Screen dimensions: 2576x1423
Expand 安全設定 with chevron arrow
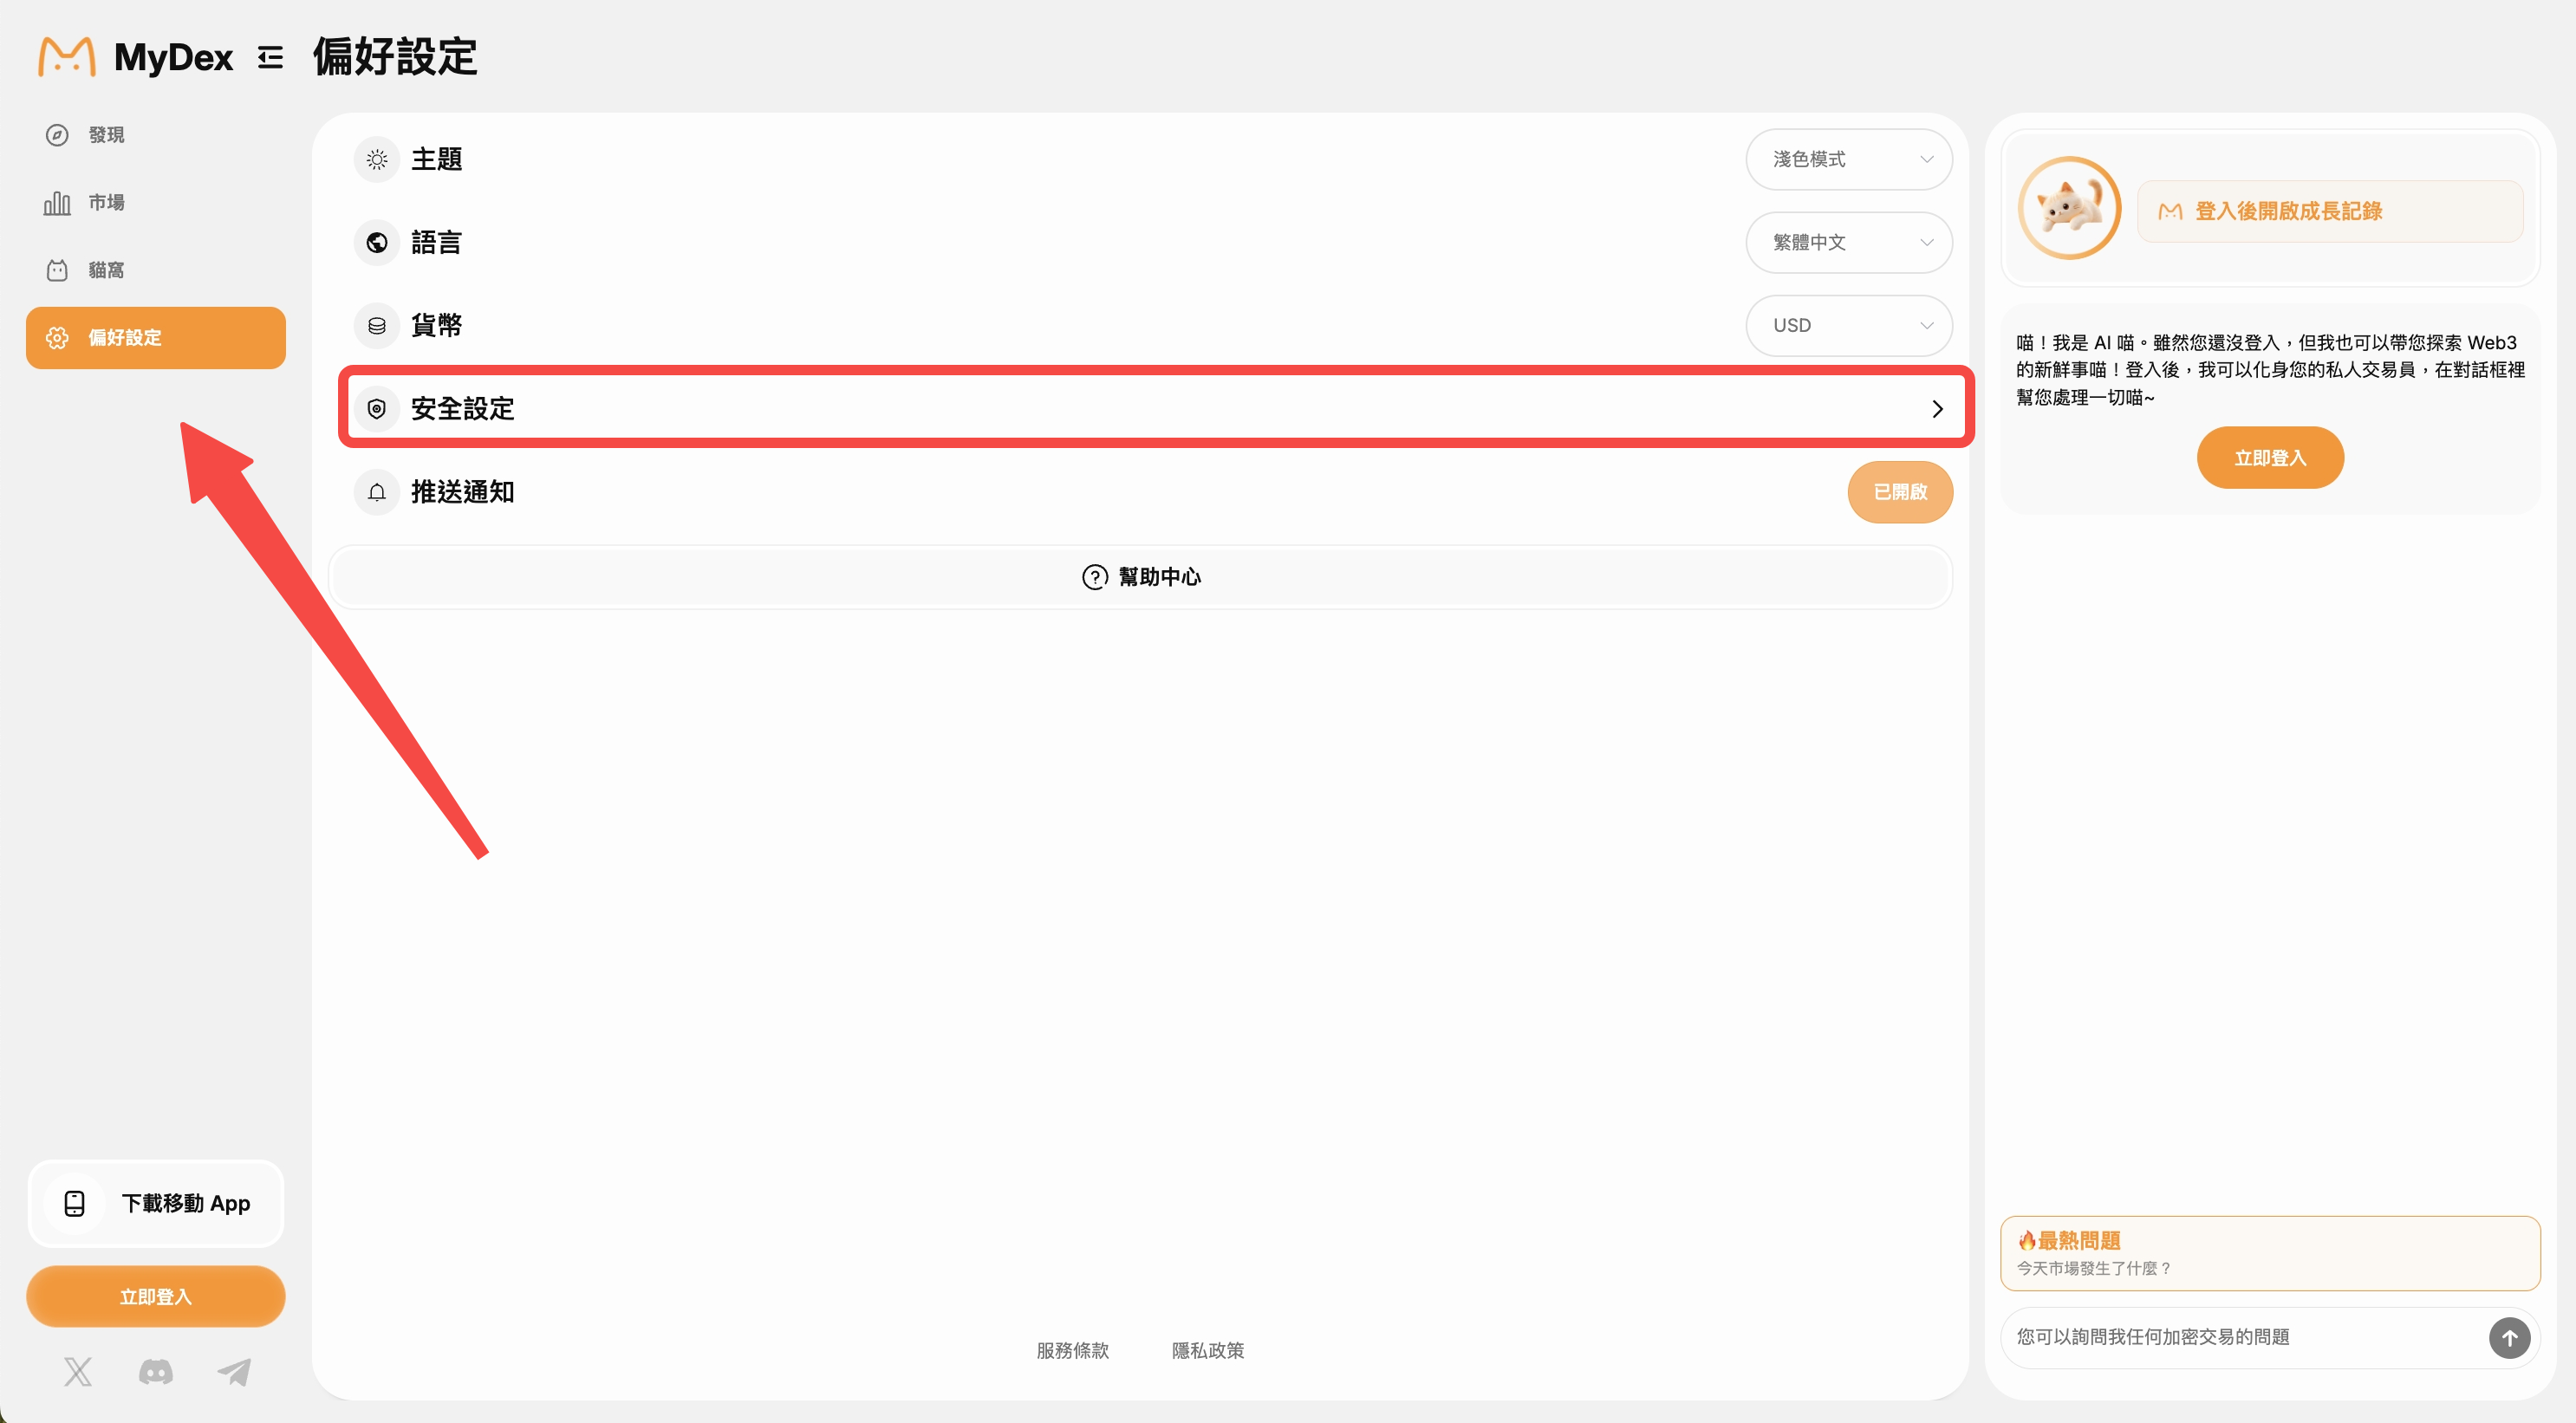pos(1937,409)
